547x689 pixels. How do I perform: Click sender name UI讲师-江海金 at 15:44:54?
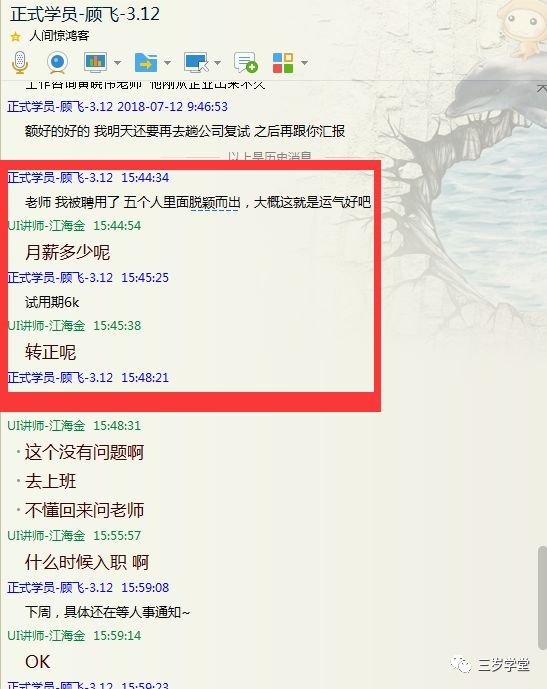(x=47, y=226)
